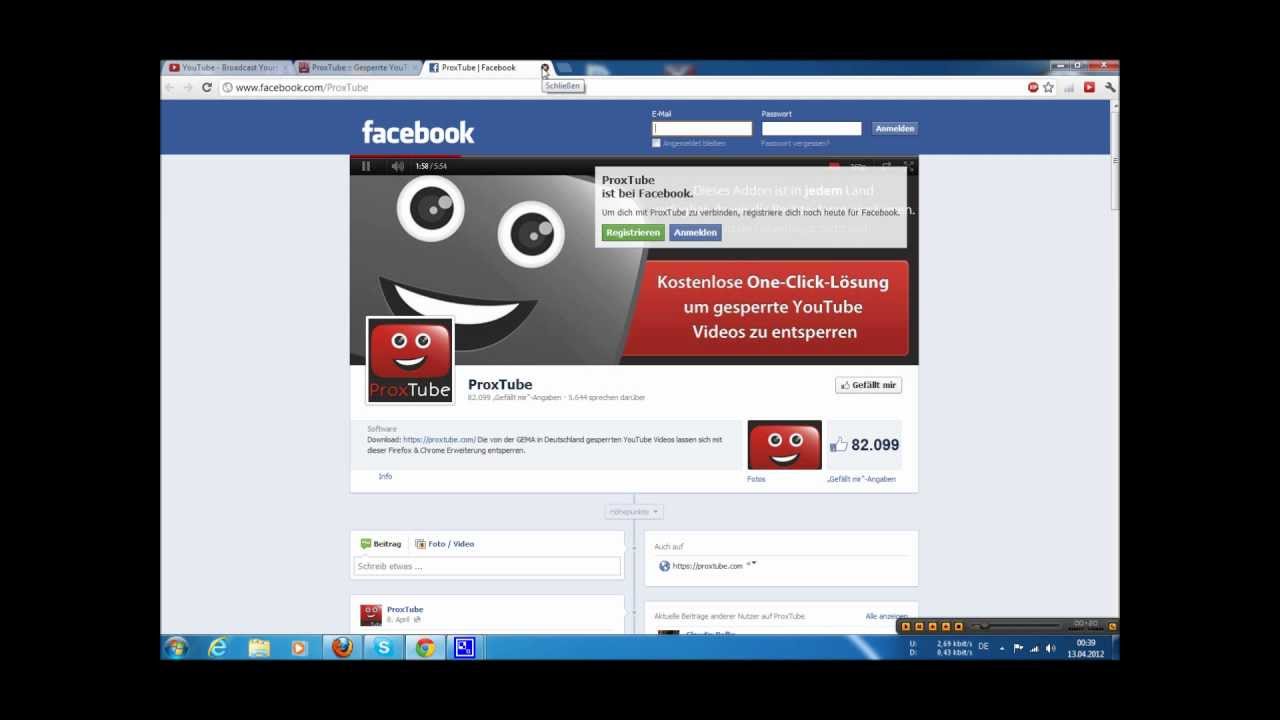Click the video progress bar
Screen dimensions: 1280x720
pyautogui.click(x=634, y=157)
